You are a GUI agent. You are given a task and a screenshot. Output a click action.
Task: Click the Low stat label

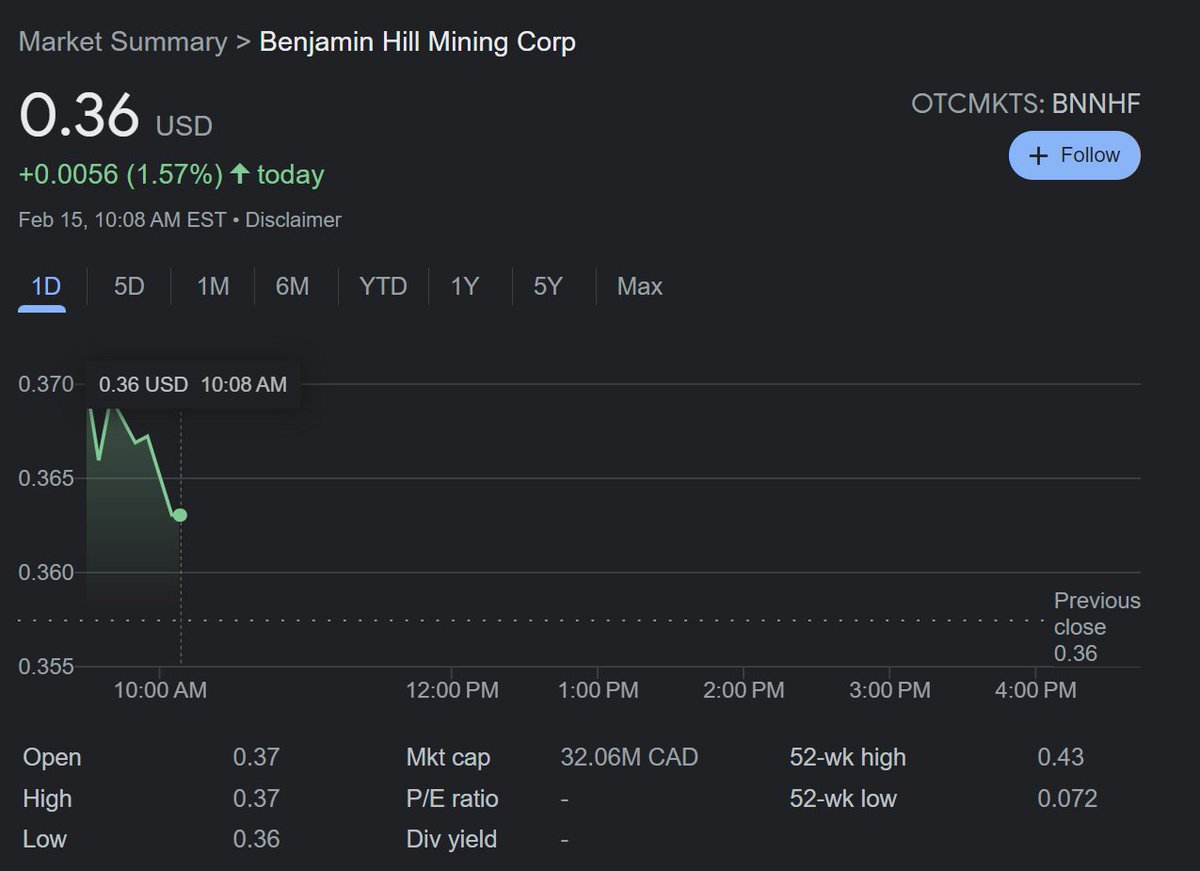click(44, 839)
